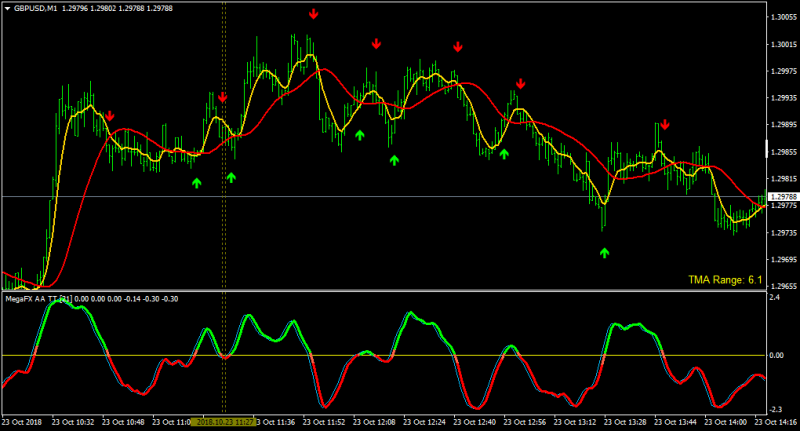Click the green up arrow near 11:00

(x=197, y=183)
